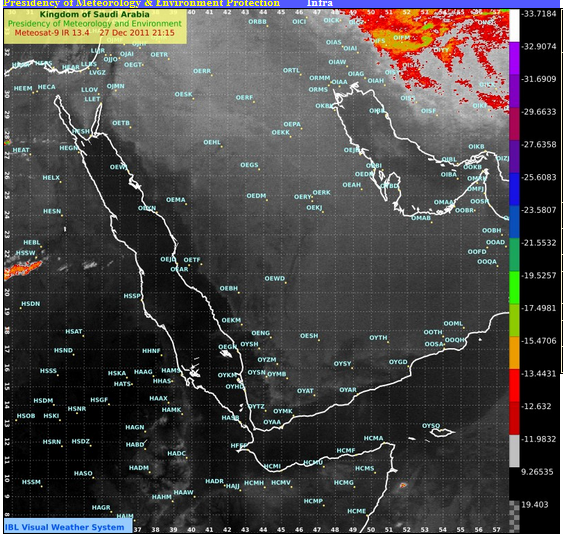This screenshot has width=563, height=535.
Task: Select the purple -32.9074 color scale band
Action: click(514, 58)
